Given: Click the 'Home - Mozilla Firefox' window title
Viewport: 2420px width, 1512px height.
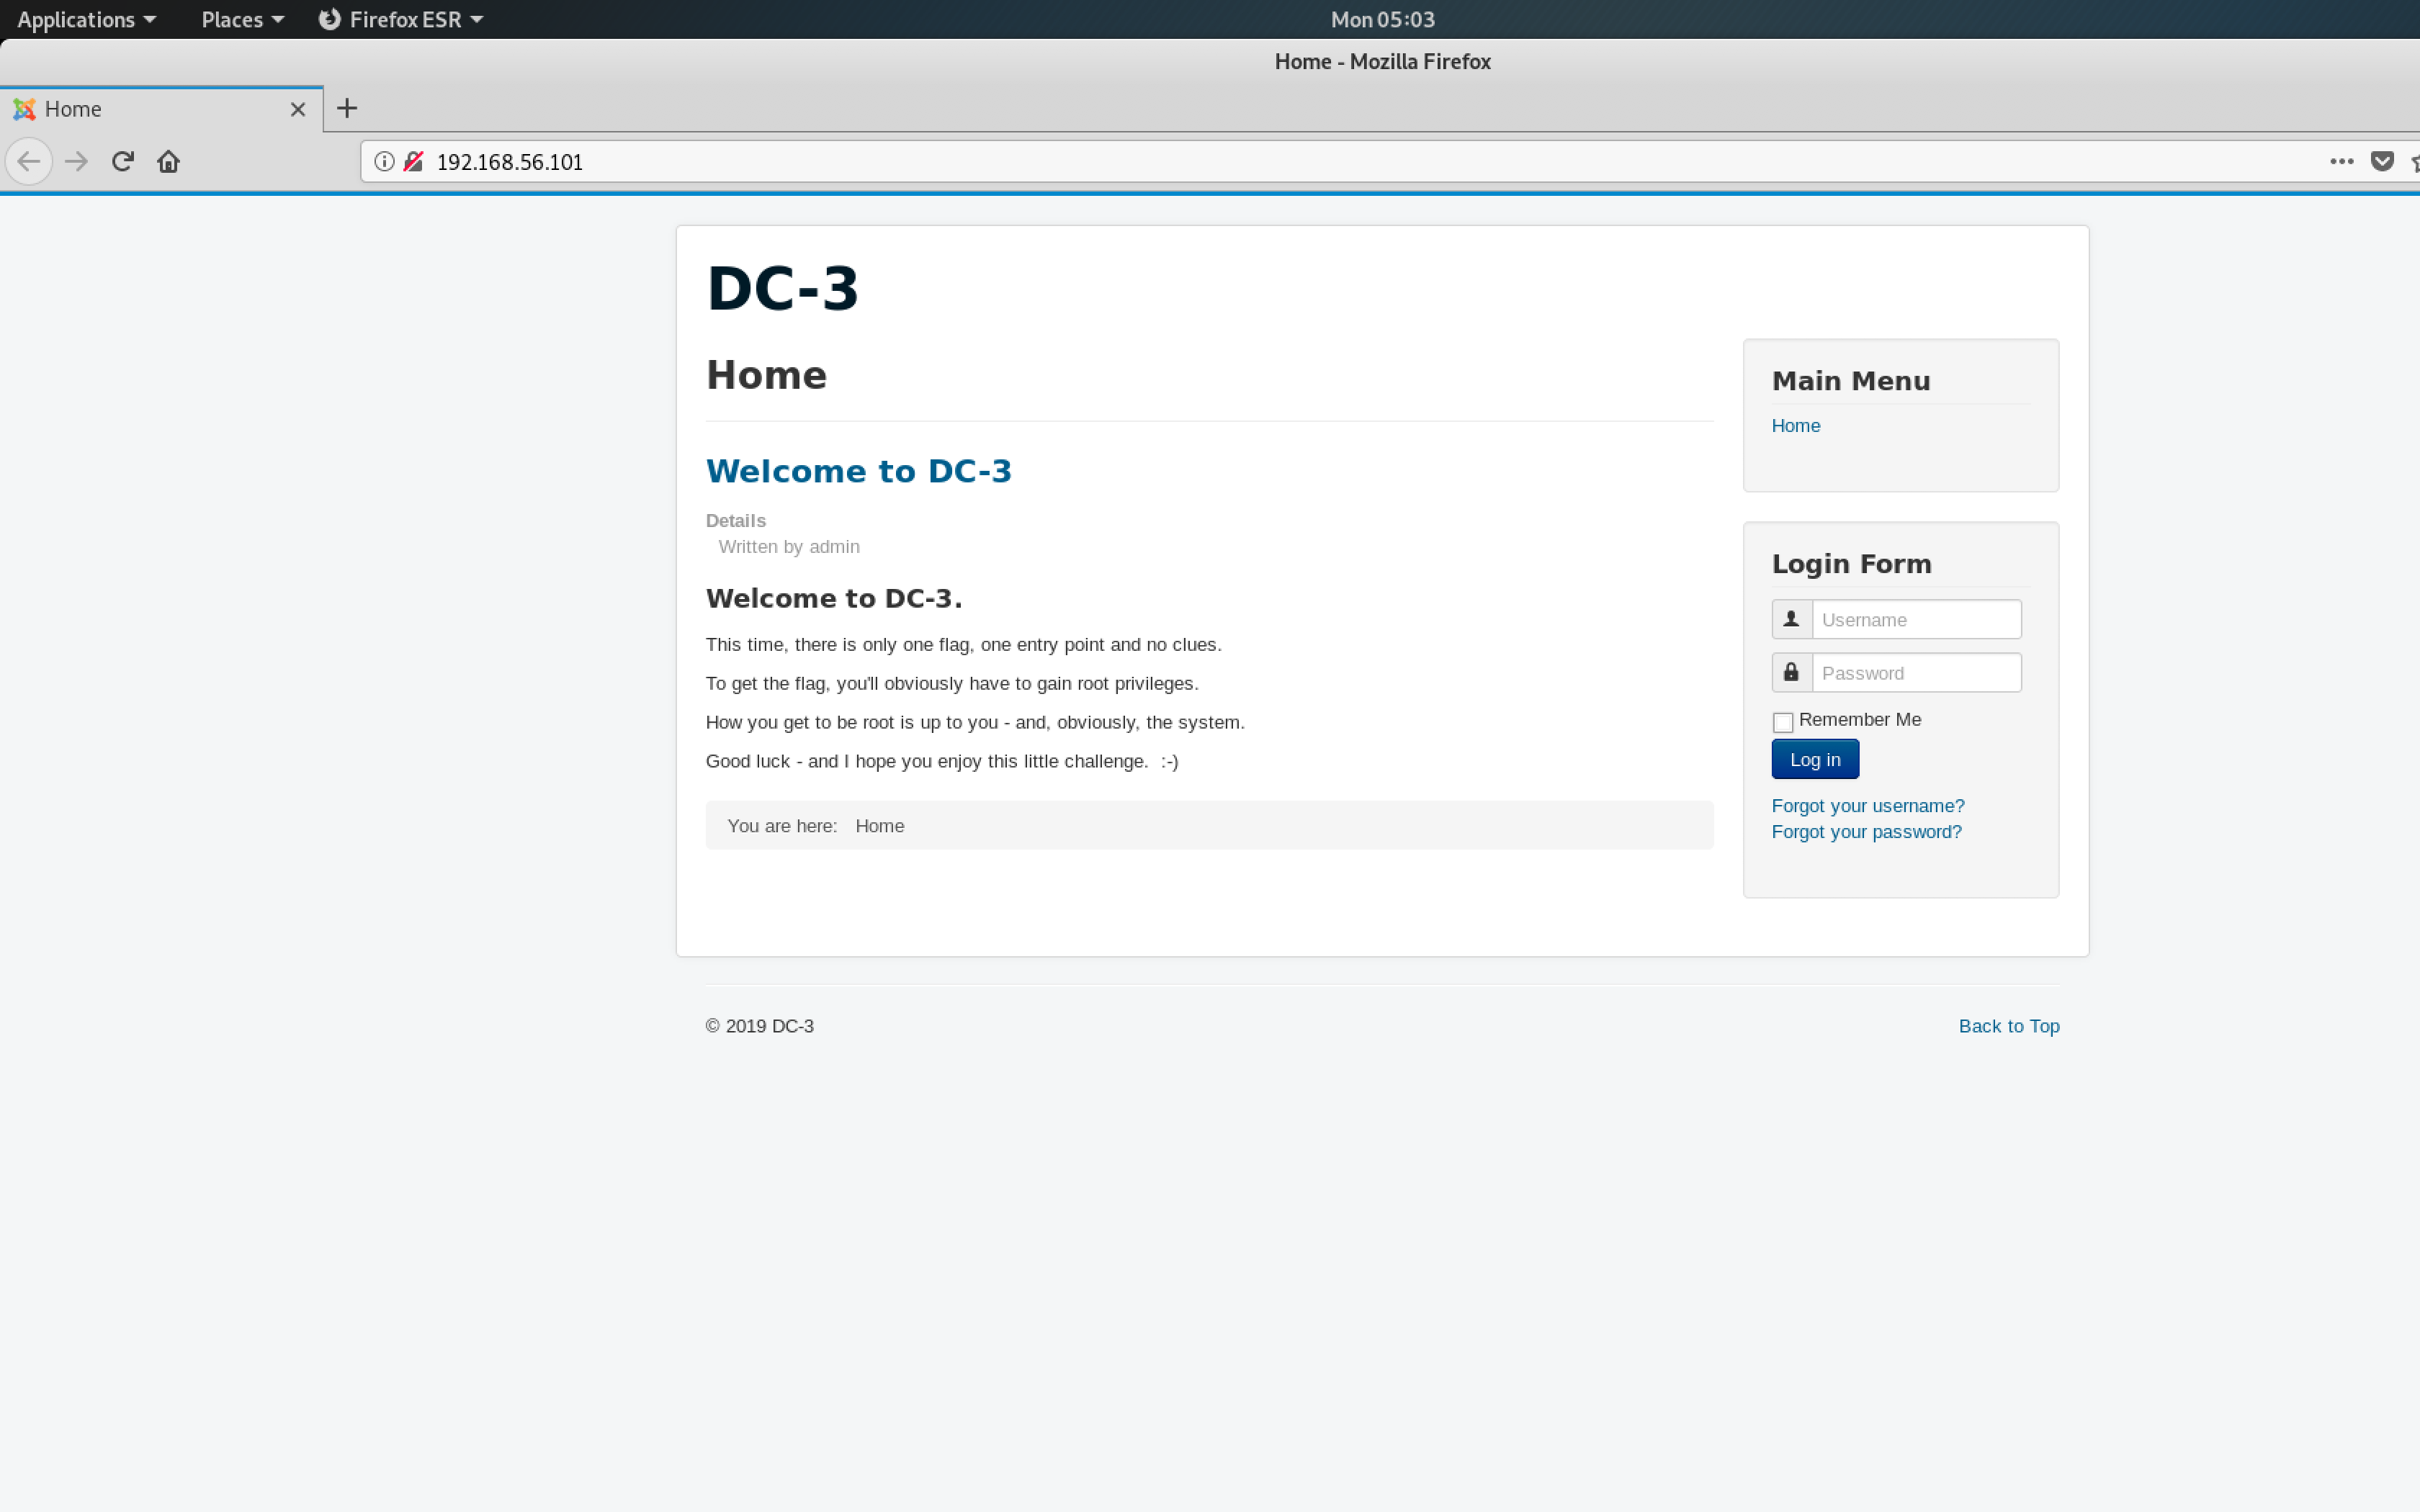Looking at the screenshot, I should [1382, 61].
